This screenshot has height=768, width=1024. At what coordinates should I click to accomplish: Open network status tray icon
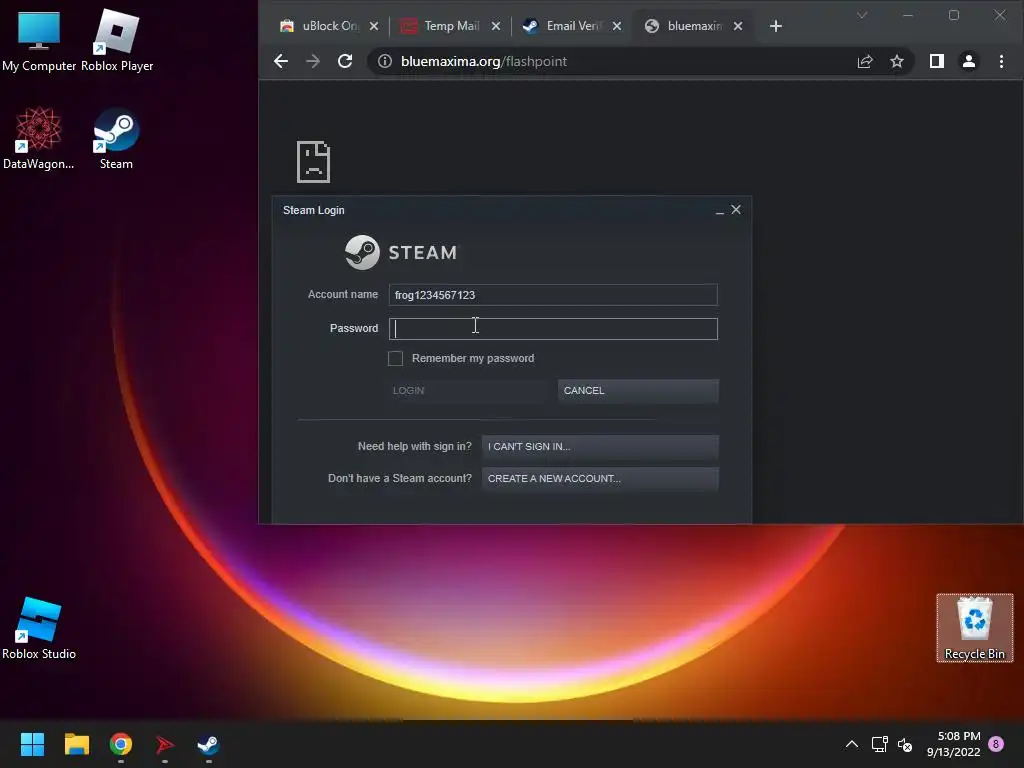[x=879, y=744]
